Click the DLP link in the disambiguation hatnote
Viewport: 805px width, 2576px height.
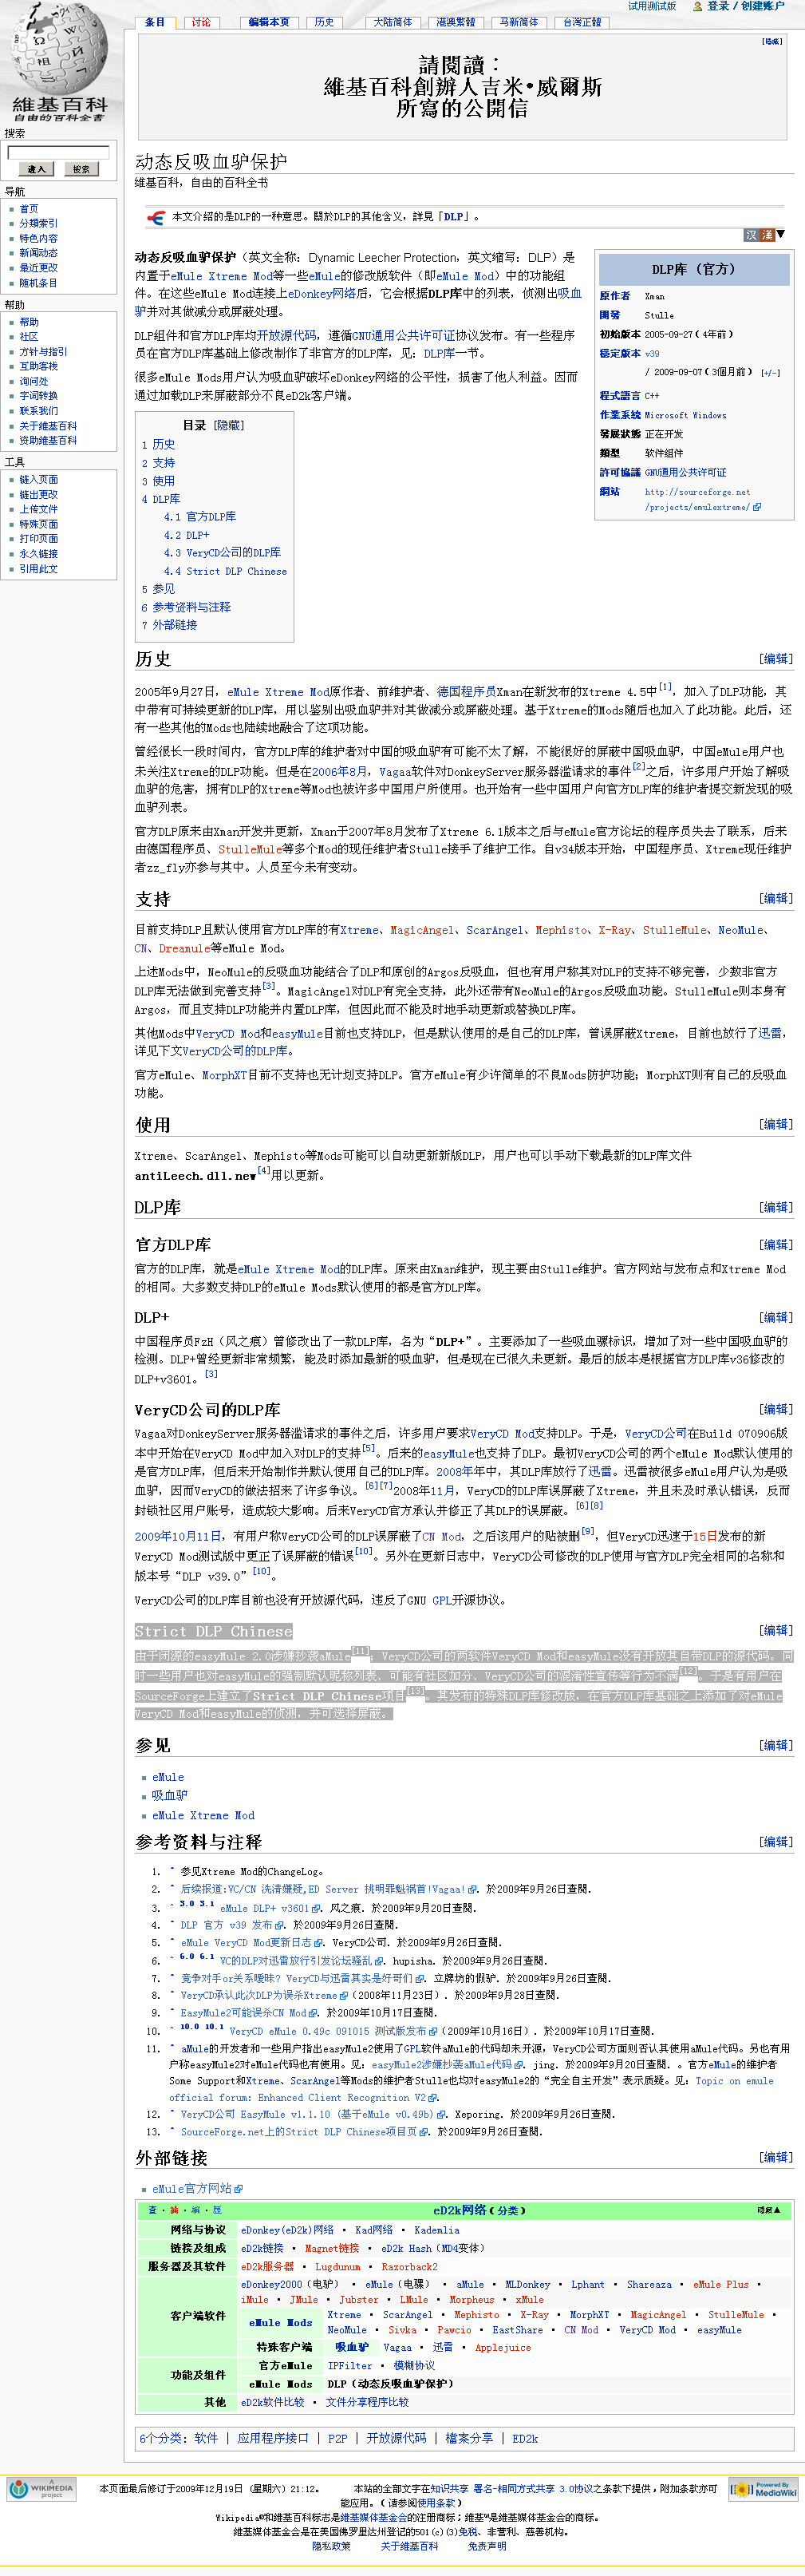point(454,216)
